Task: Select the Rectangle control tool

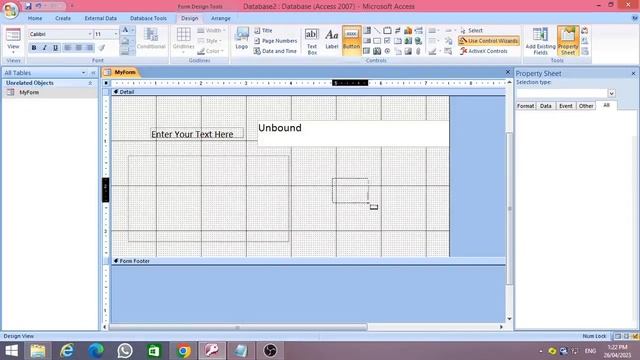Action: [x=377, y=41]
